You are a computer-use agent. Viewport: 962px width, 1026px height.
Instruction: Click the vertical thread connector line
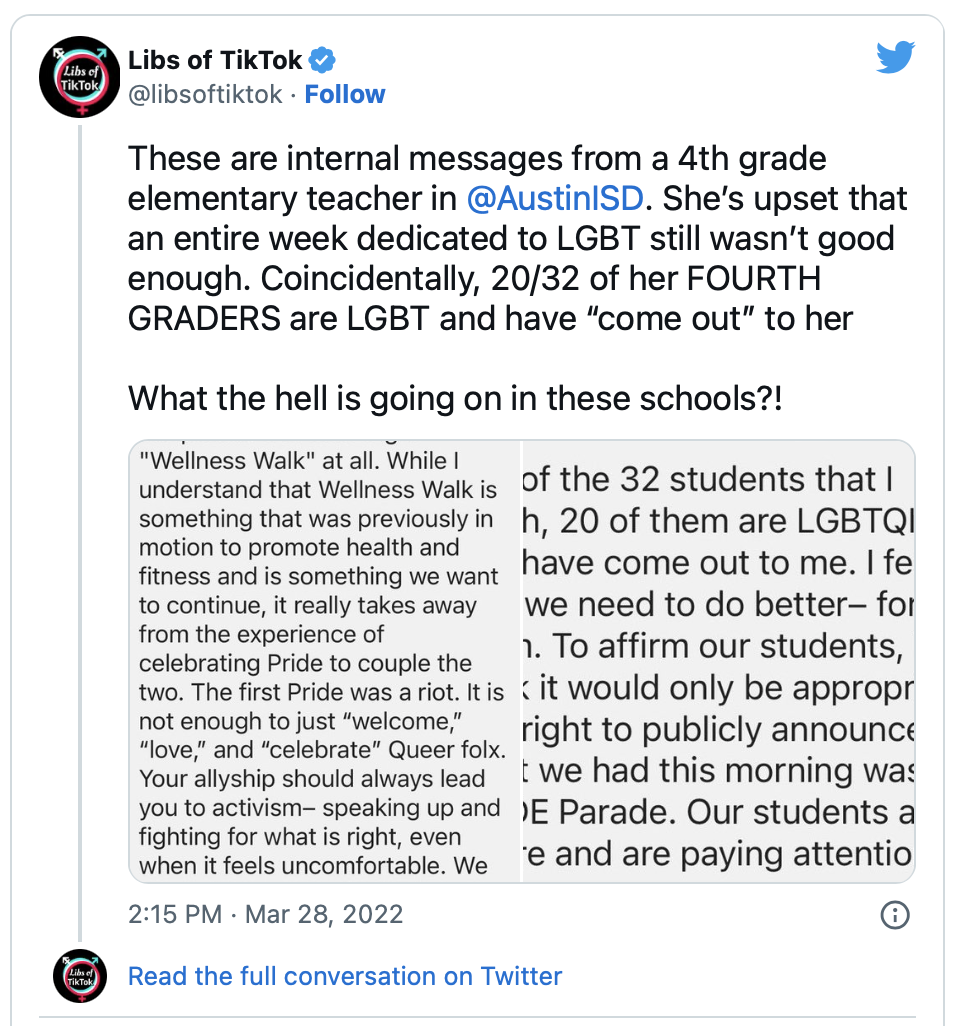80,533
